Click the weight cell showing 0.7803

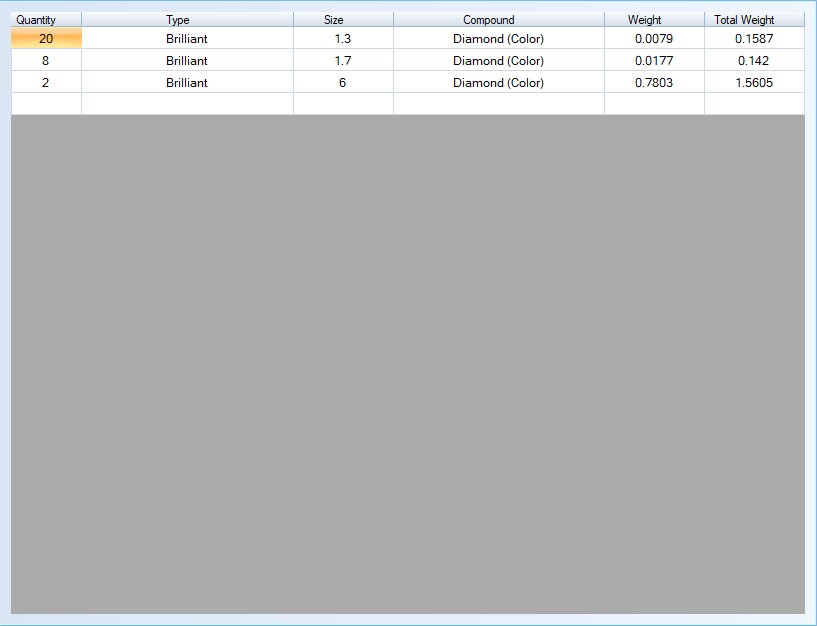pyautogui.click(x=654, y=83)
